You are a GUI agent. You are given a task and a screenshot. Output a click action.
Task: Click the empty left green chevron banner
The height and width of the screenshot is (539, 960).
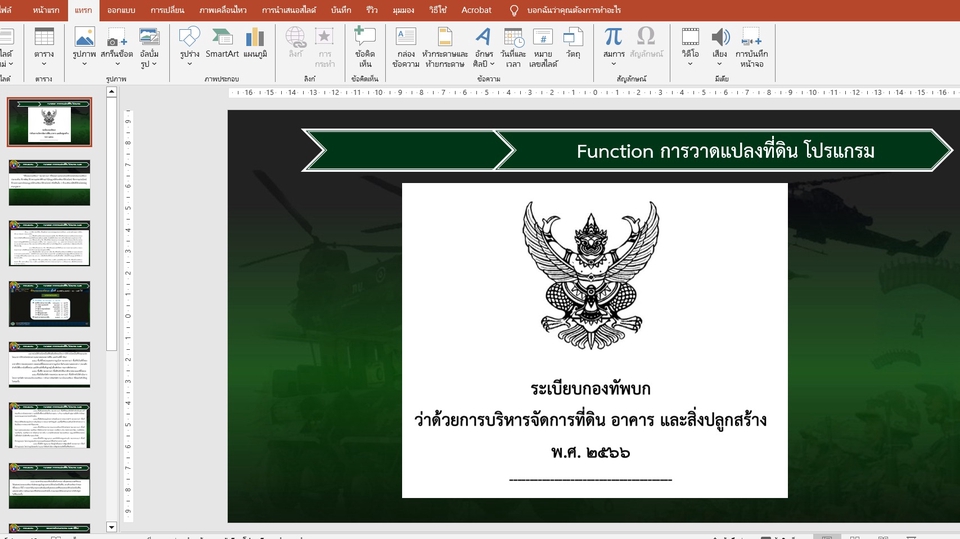pyautogui.click(x=407, y=150)
